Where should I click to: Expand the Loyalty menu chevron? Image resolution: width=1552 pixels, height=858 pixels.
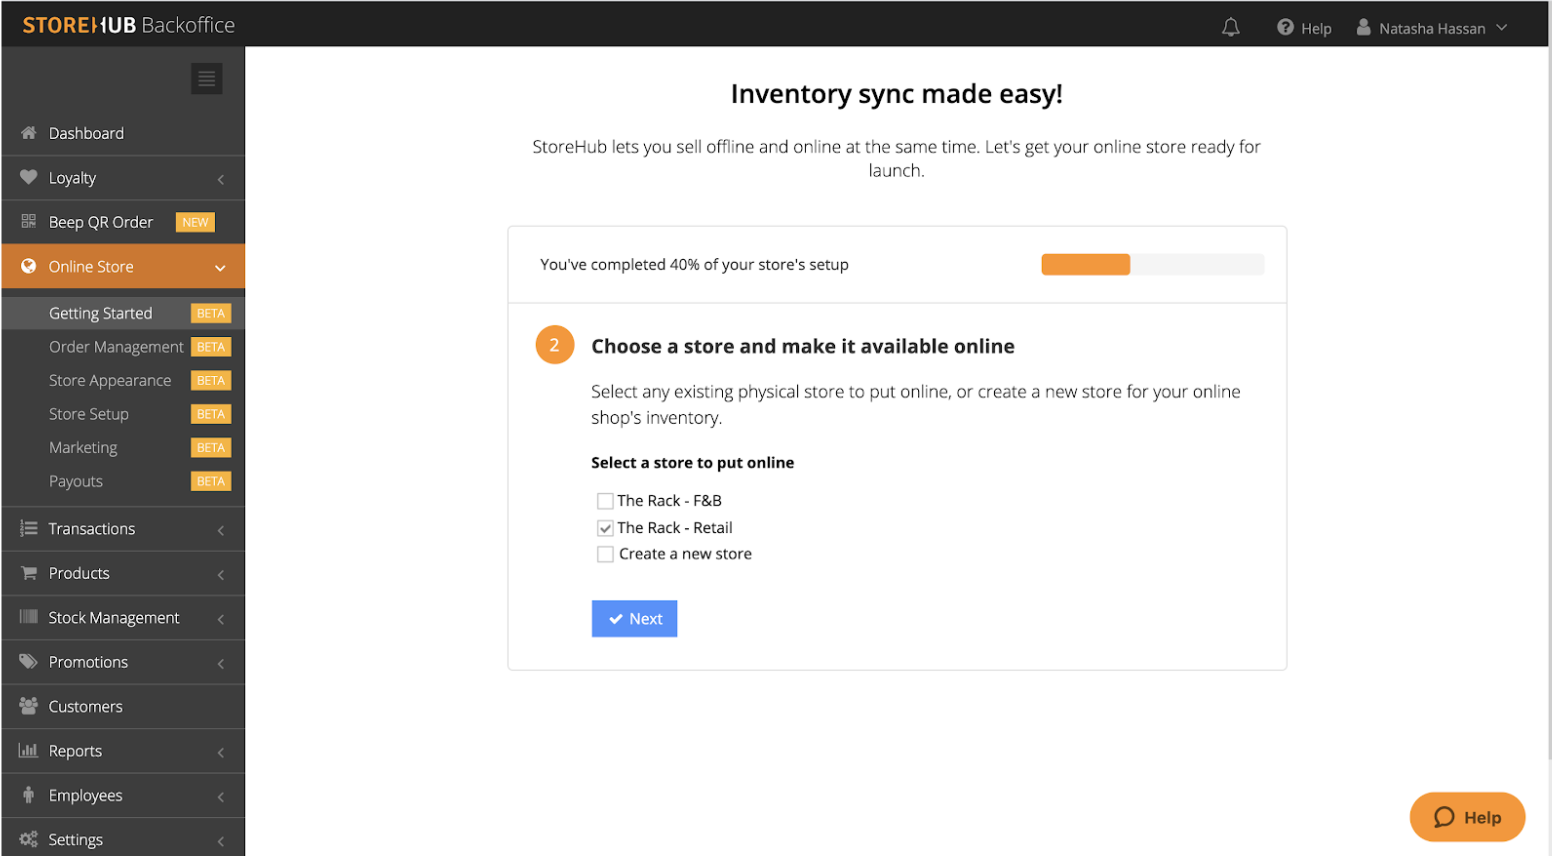point(221,179)
